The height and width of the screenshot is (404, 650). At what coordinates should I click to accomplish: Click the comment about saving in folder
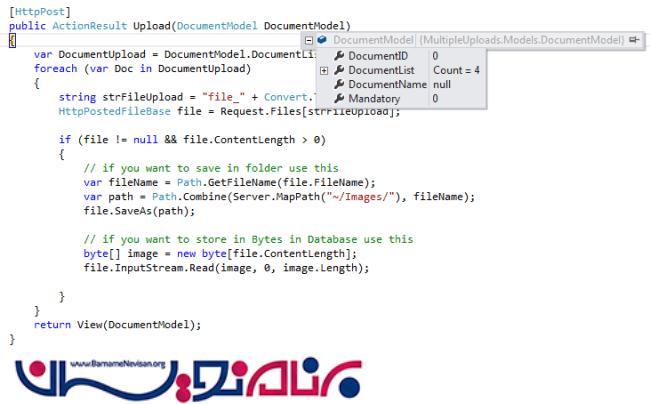(x=211, y=168)
